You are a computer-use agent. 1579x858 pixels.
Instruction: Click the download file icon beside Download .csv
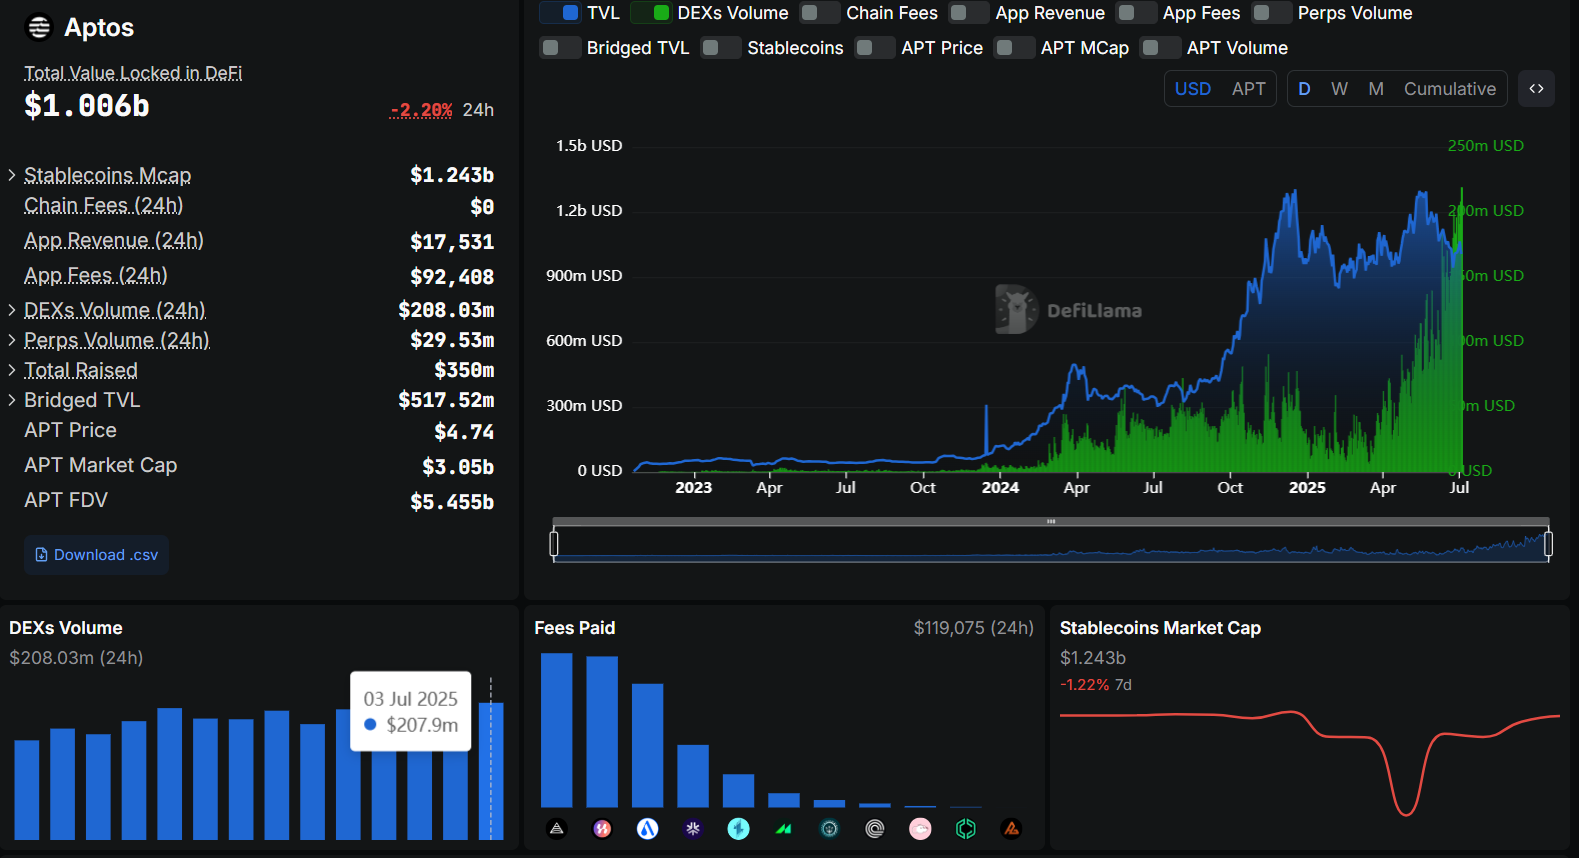coord(41,555)
